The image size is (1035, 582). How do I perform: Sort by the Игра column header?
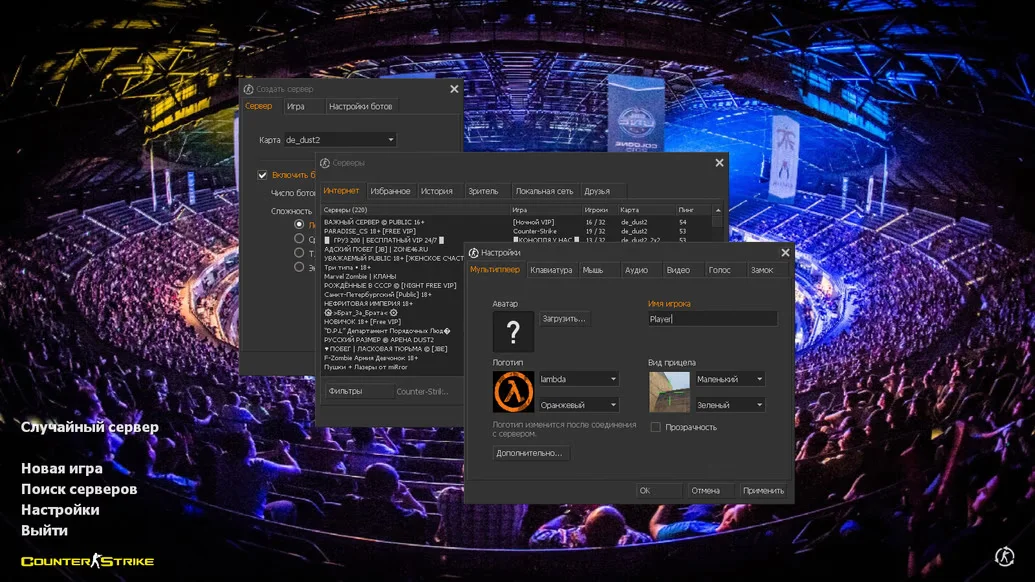click(545, 210)
